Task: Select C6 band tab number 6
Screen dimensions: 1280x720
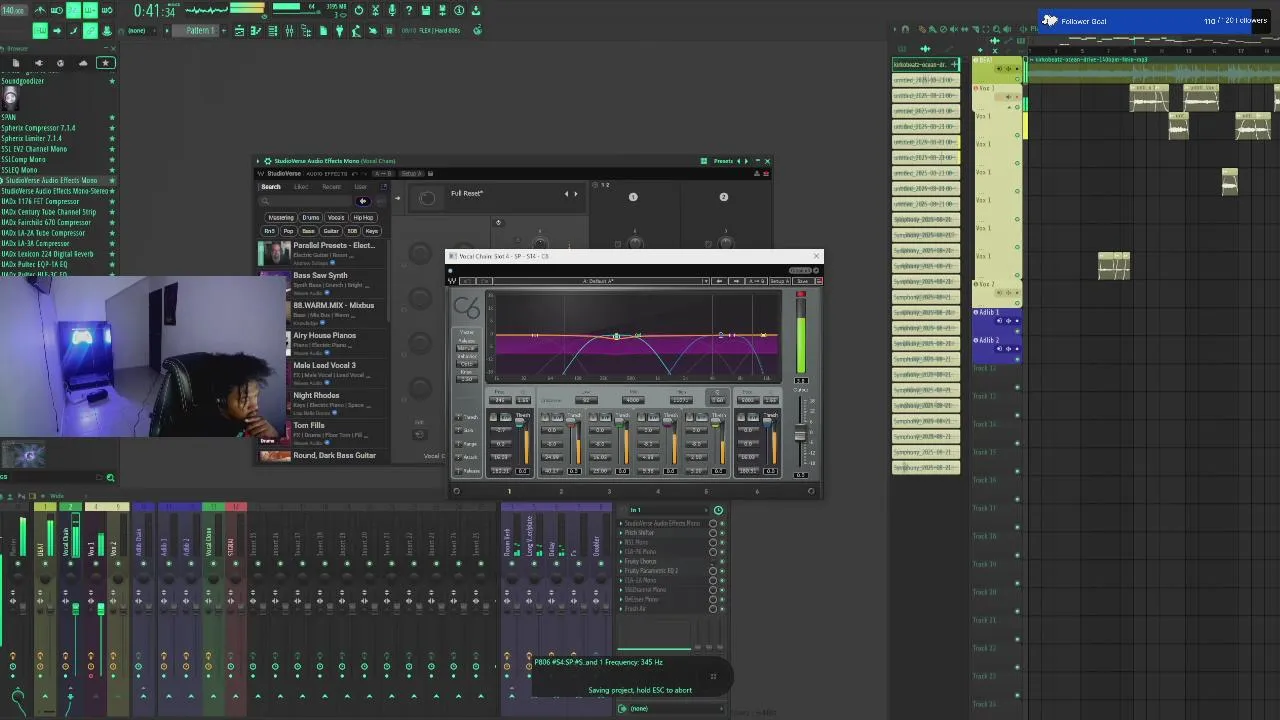Action: [757, 492]
